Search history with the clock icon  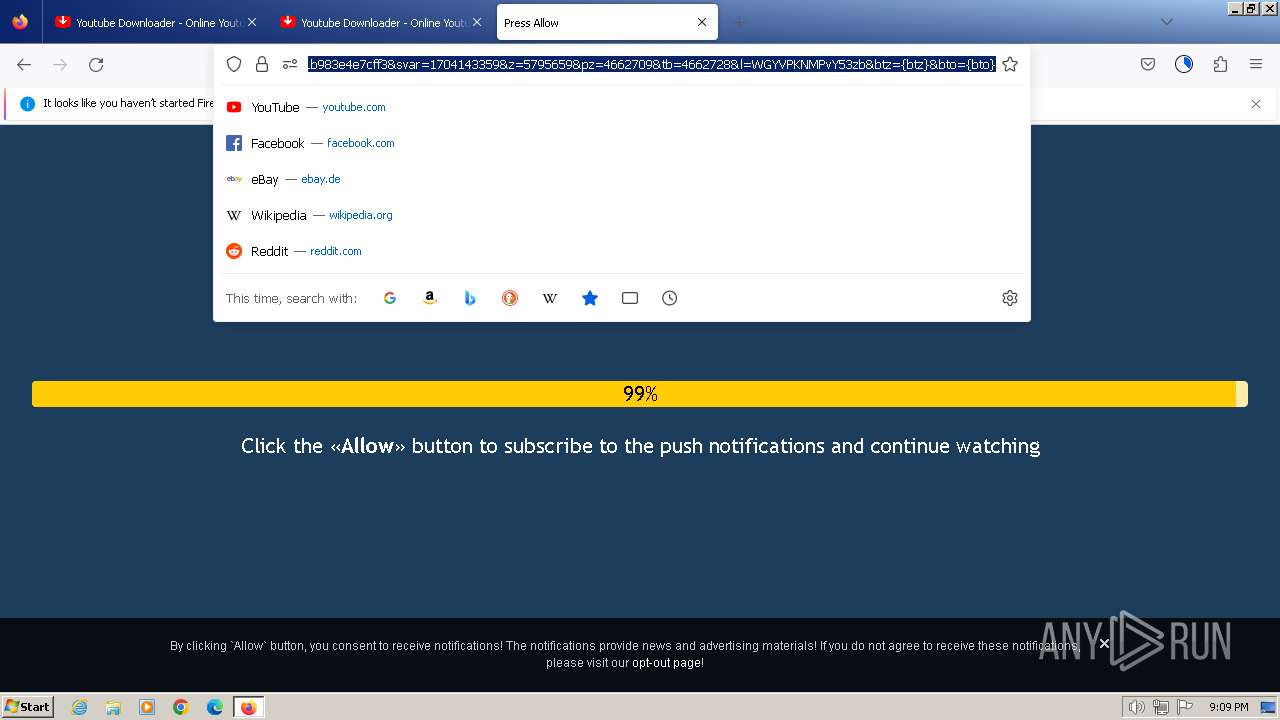pyautogui.click(x=670, y=298)
